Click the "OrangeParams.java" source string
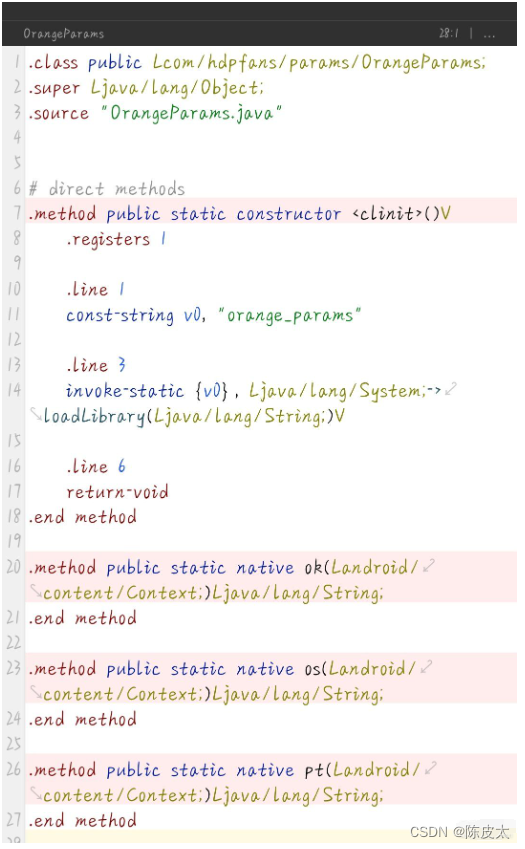525x849 pixels. [191, 113]
